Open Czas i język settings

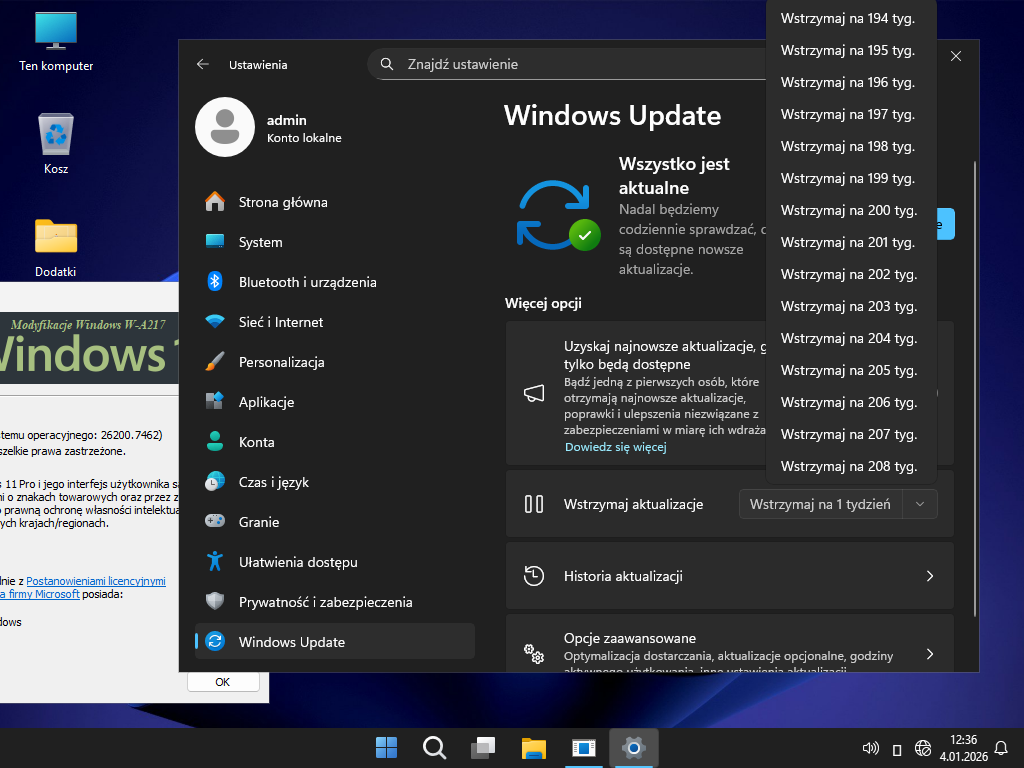tap(273, 482)
